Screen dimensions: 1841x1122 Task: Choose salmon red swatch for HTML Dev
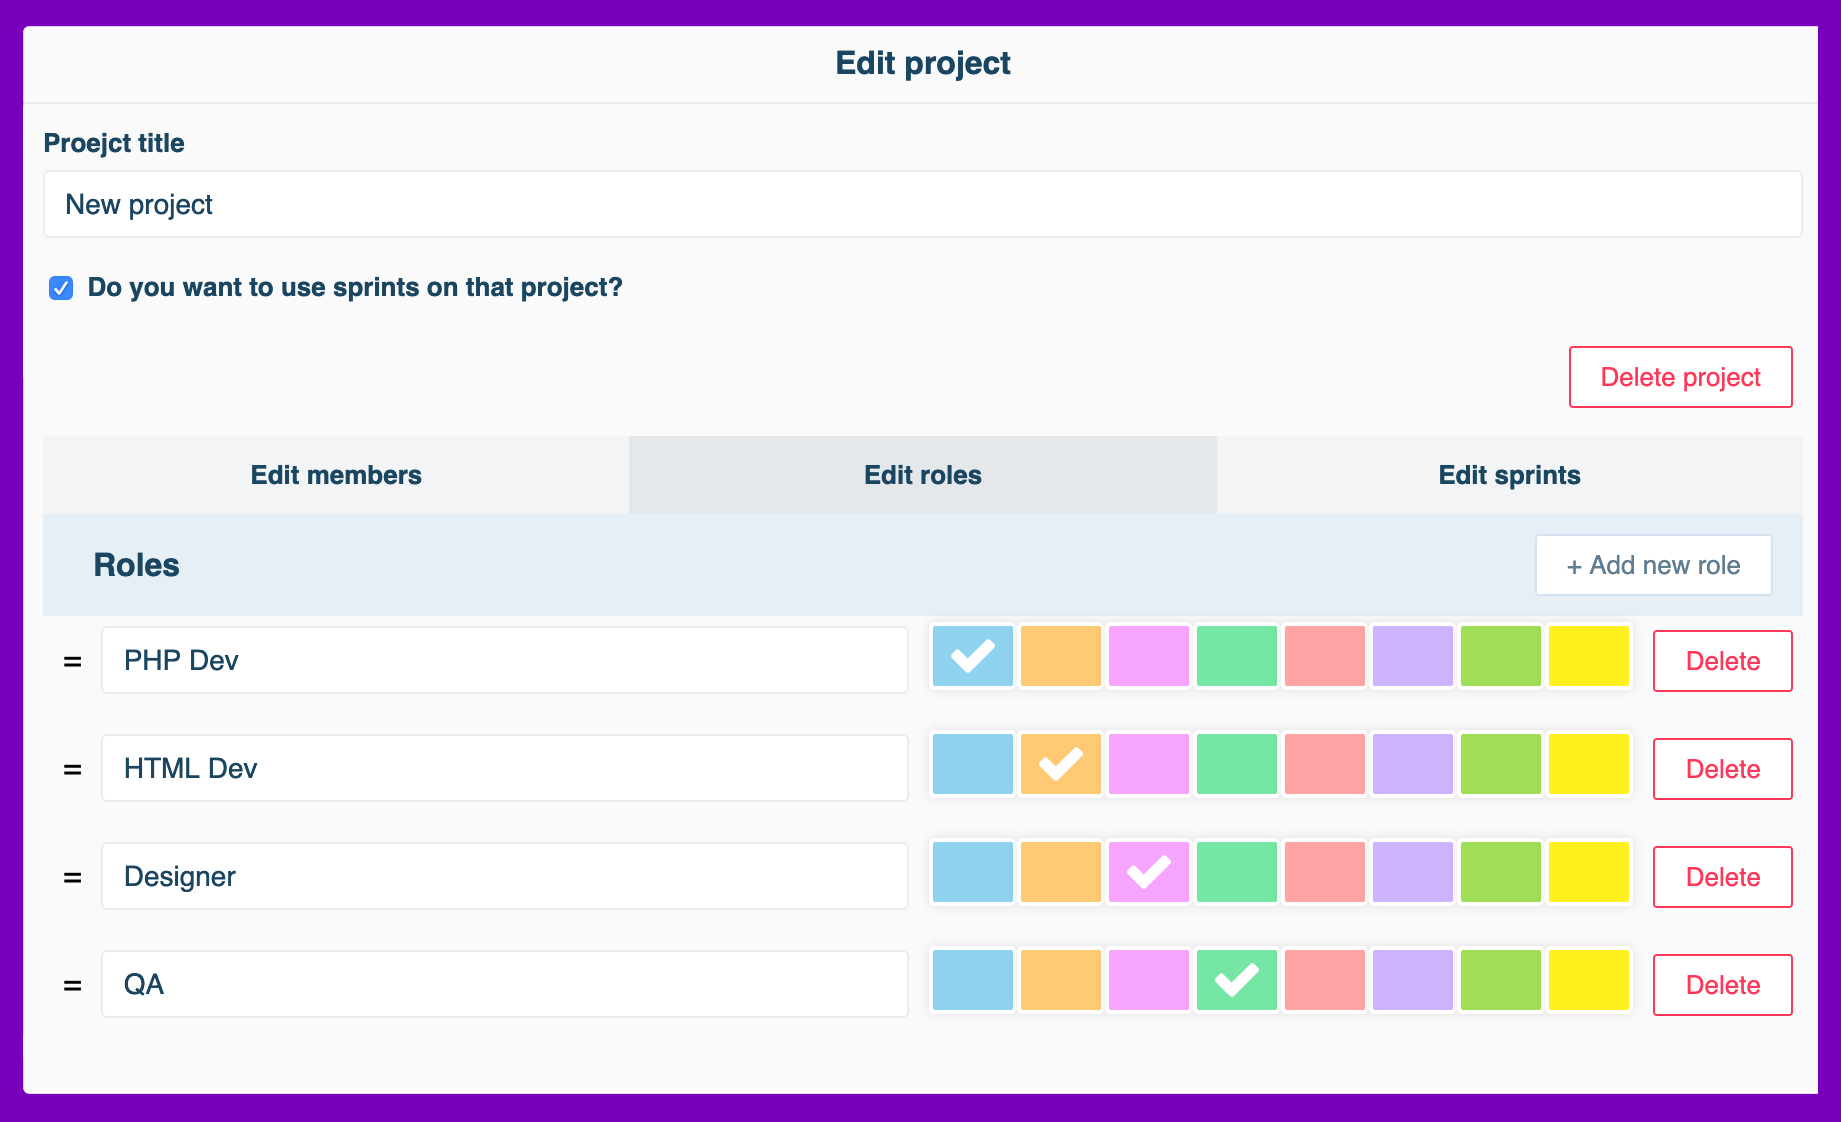(1324, 764)
